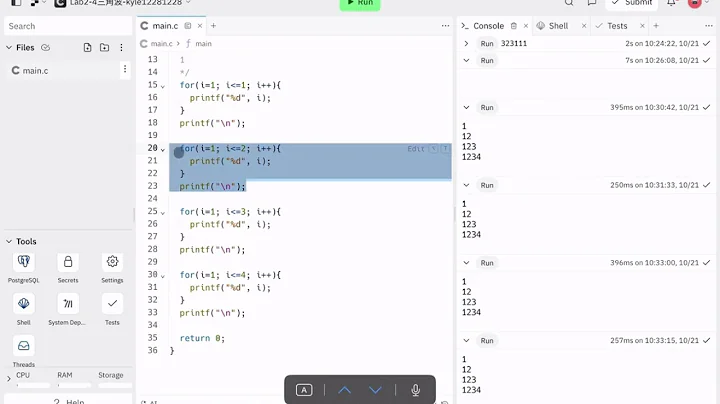Screen dimensions: 720x404
Task: Fold the for loop at line 15
Action: point(163,86)
